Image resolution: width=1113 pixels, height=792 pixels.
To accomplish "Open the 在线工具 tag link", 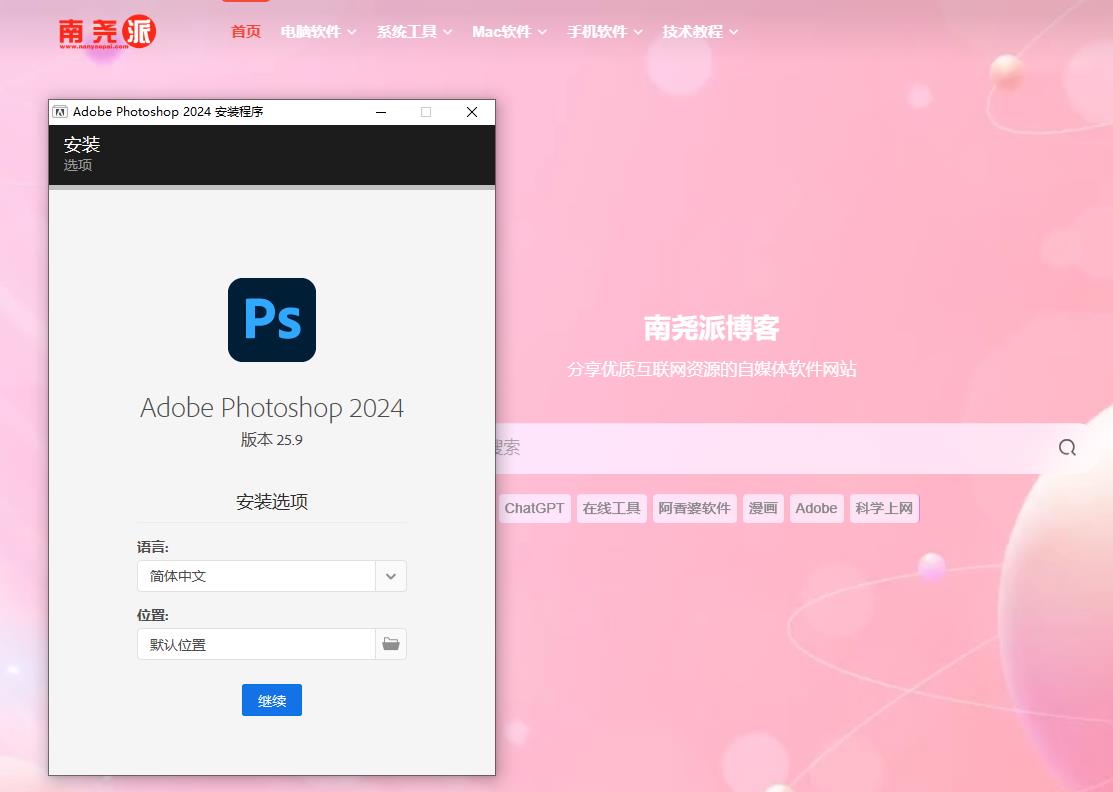I will tap(611, 508).
